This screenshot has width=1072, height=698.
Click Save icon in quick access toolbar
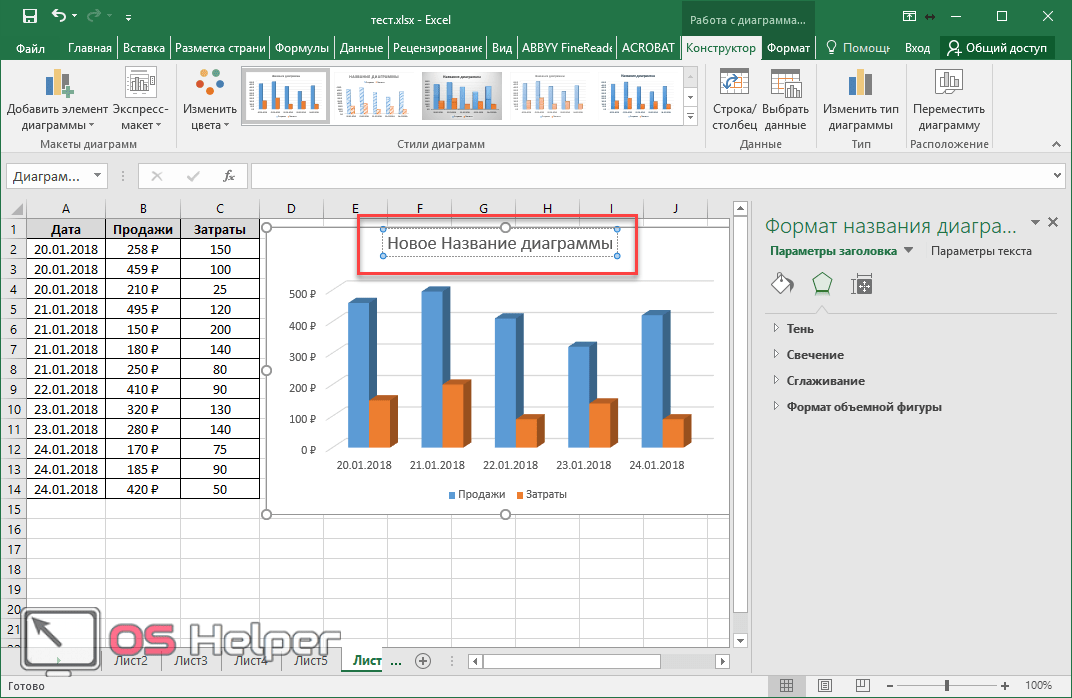pos(29,16)
